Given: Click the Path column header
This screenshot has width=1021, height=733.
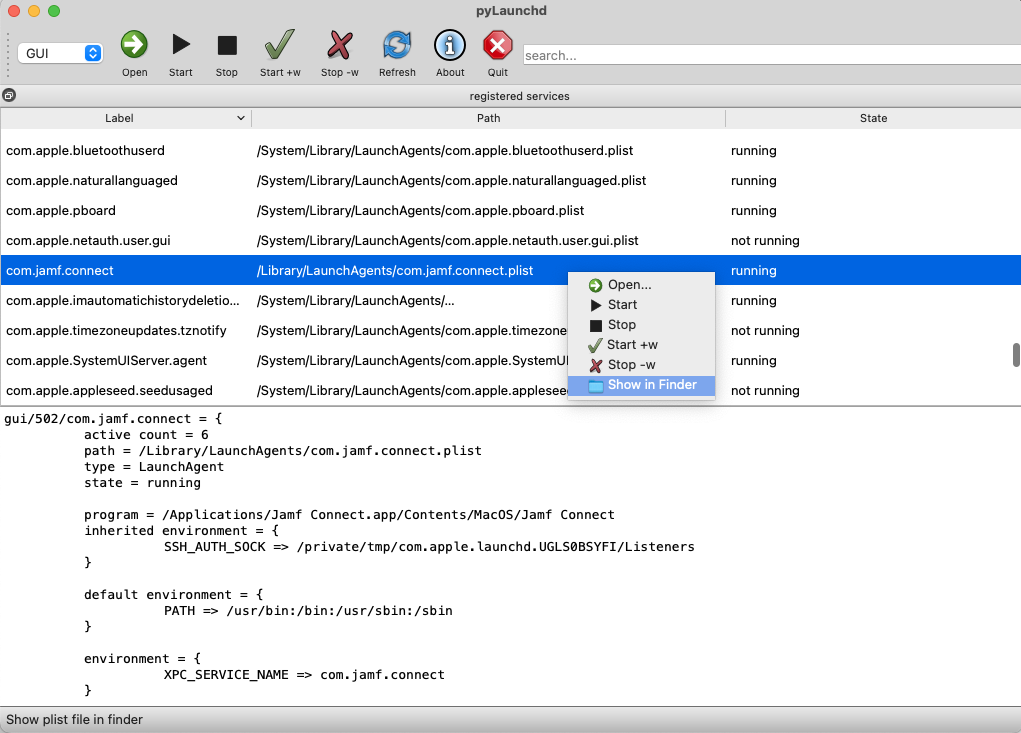Looking at the screenshot, I should [488, 118].
